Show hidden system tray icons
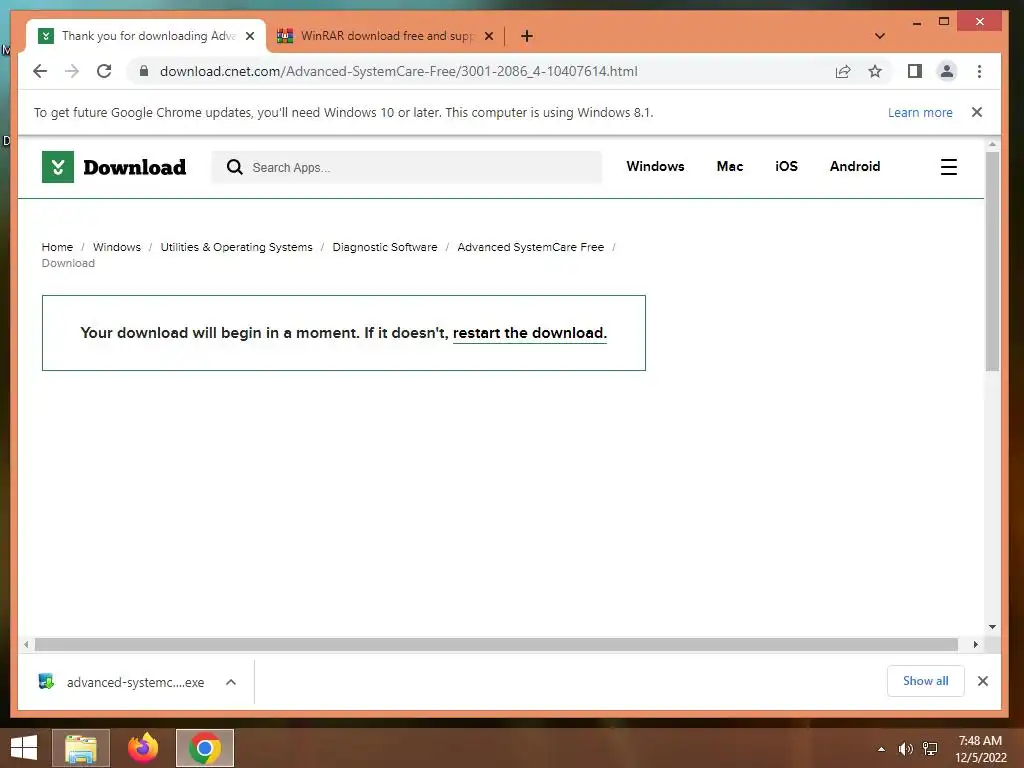The width and height of the screenshot is (1024, 768). click(x=881, y=749)
